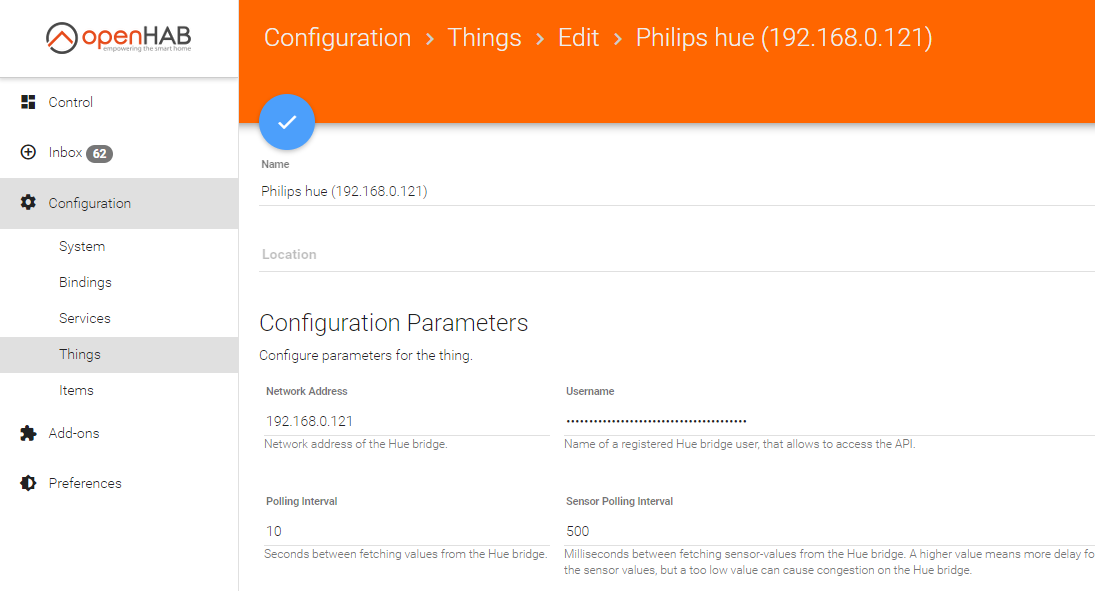Click the Configuration gear icon
Viewport: 1095px width, 591px height.
28,203
